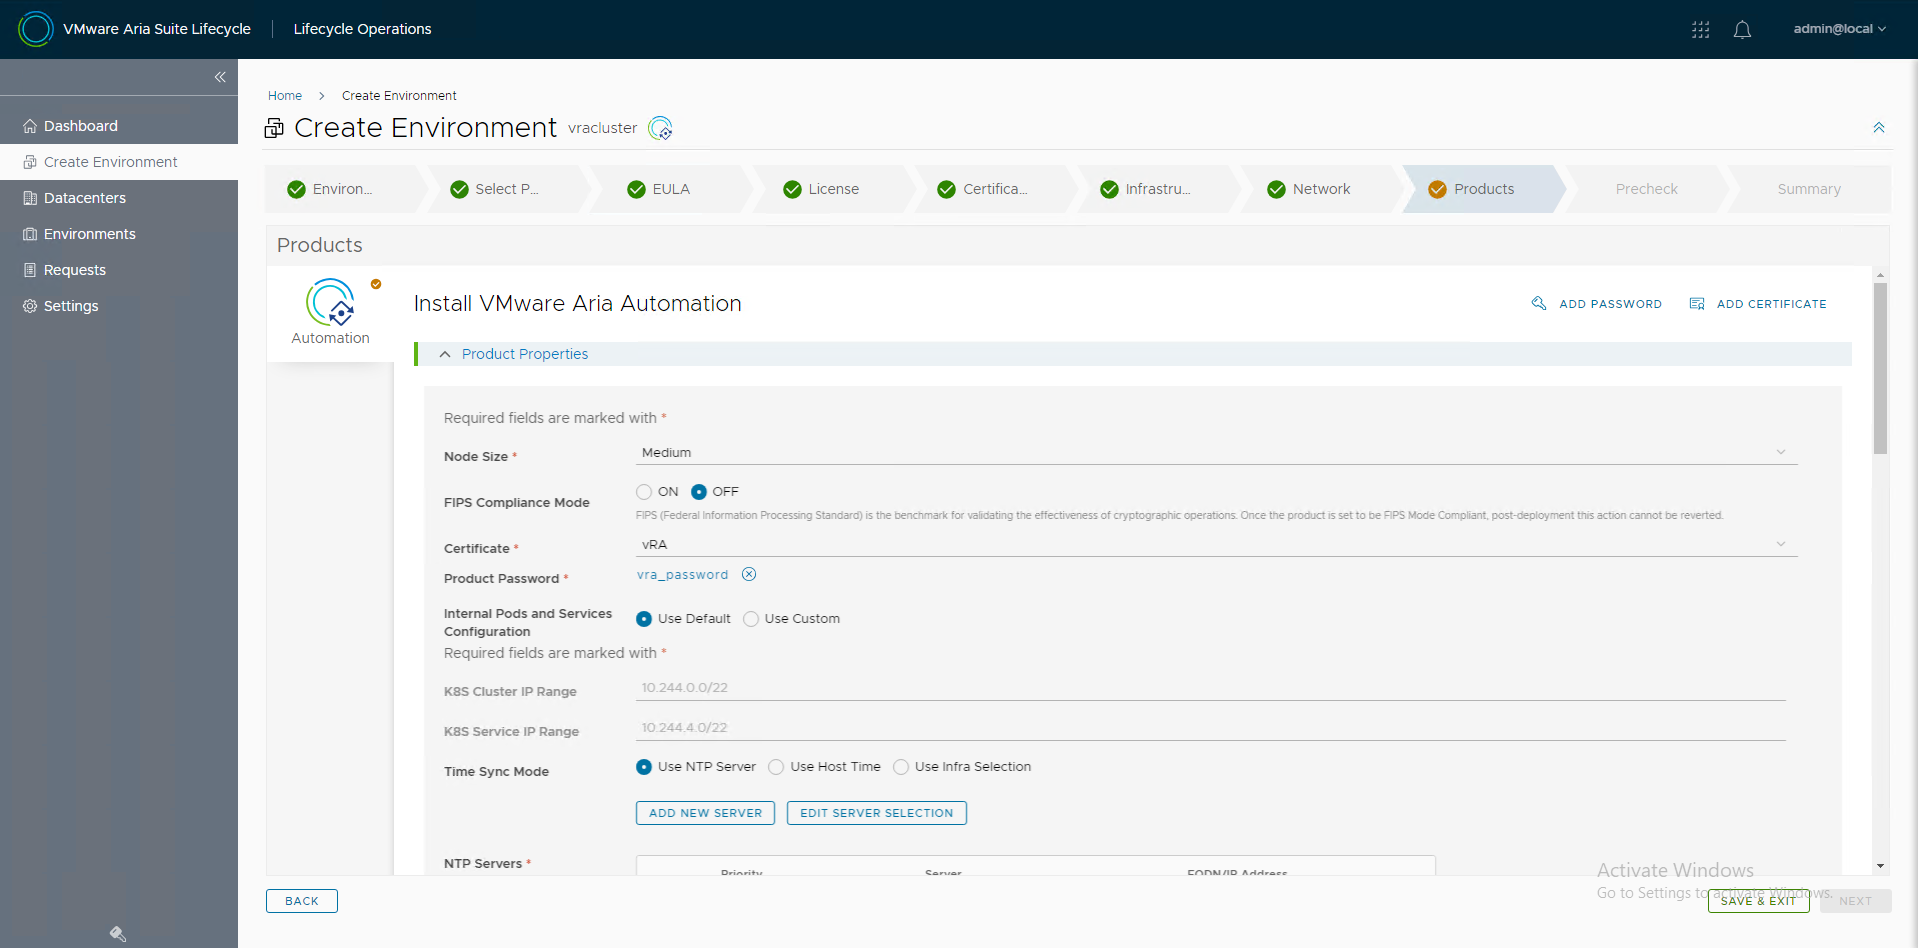Viewport: 1918px width, 948px height.
Task: Go to the EULA wizard step
Action: (670, 189)
